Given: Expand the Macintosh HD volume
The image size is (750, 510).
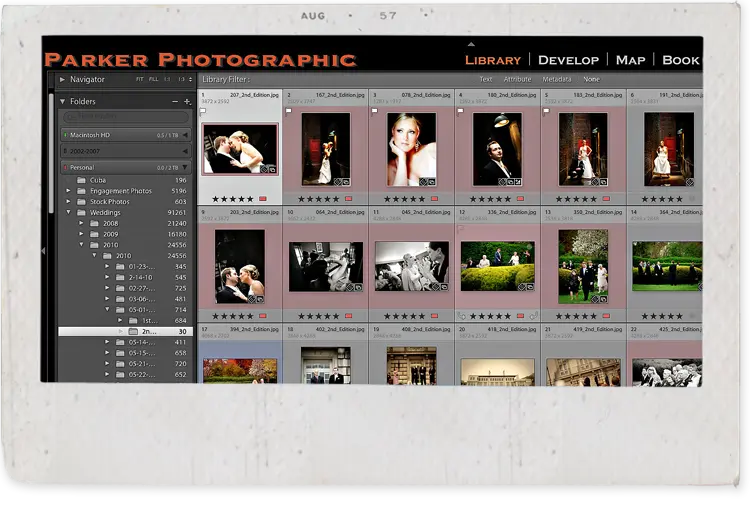Looking at the screenshot, I should click(185, 135).
